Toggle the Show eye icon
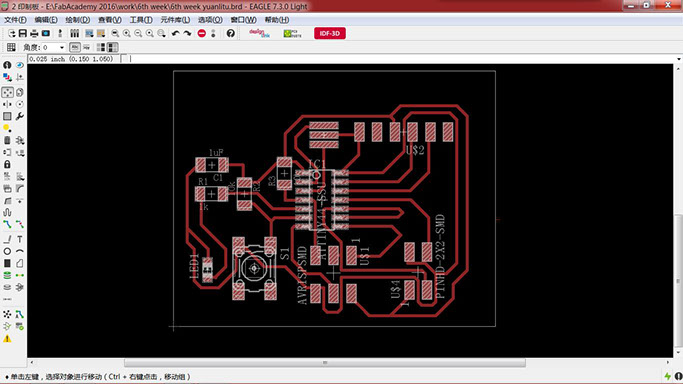Screen dimensions: 683x384 click(x=20, y=65)
